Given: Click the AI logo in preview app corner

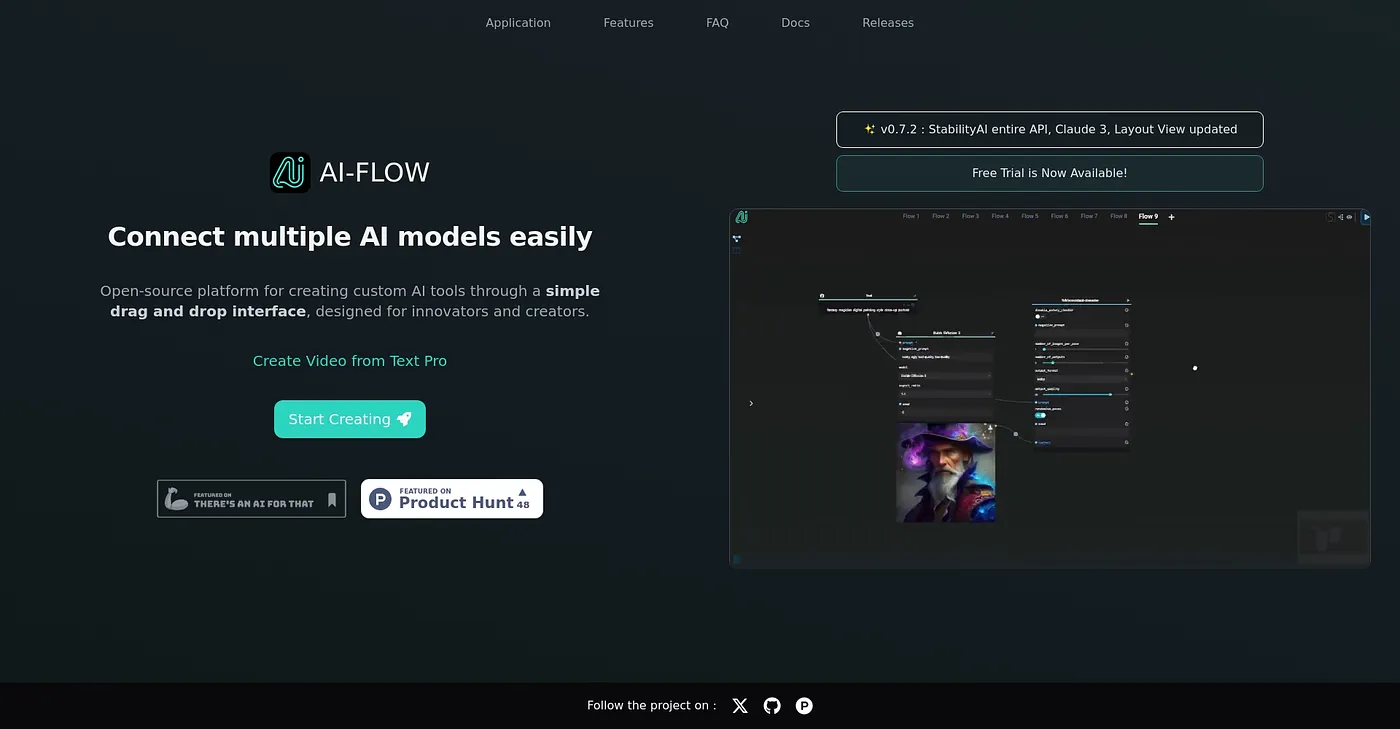Looking at the screenshot, I should (742, 217).
